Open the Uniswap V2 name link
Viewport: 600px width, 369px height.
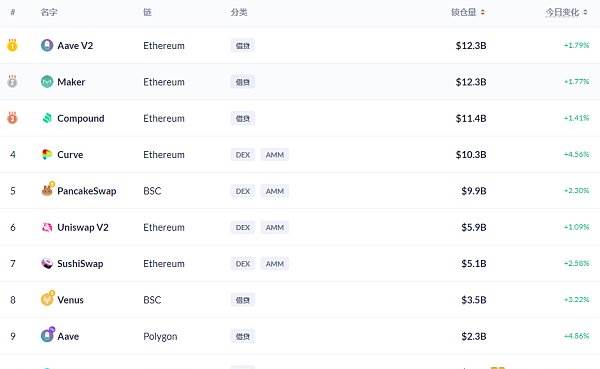coord(83,227)
